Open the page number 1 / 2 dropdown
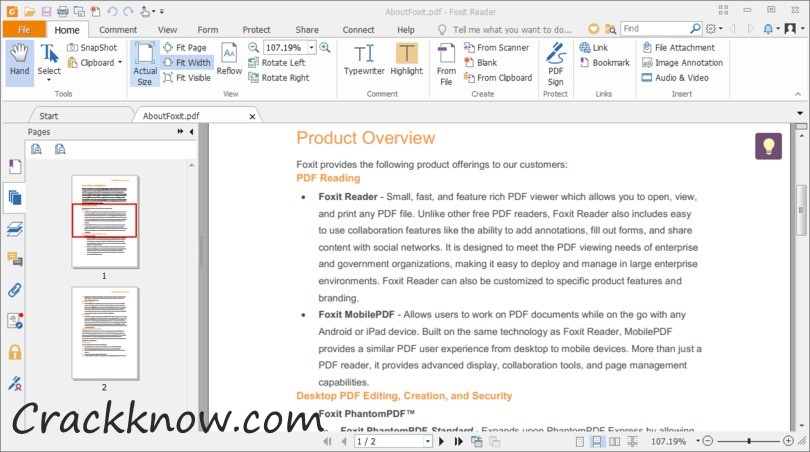The width and height of the screenshot is (810, 452). [x=428, y=441]
